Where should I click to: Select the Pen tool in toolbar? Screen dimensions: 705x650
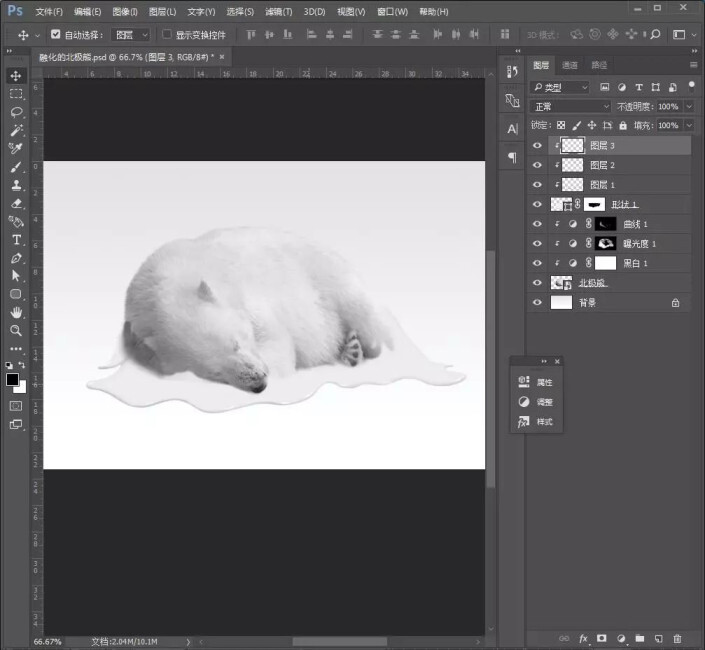tap(16, 258)
